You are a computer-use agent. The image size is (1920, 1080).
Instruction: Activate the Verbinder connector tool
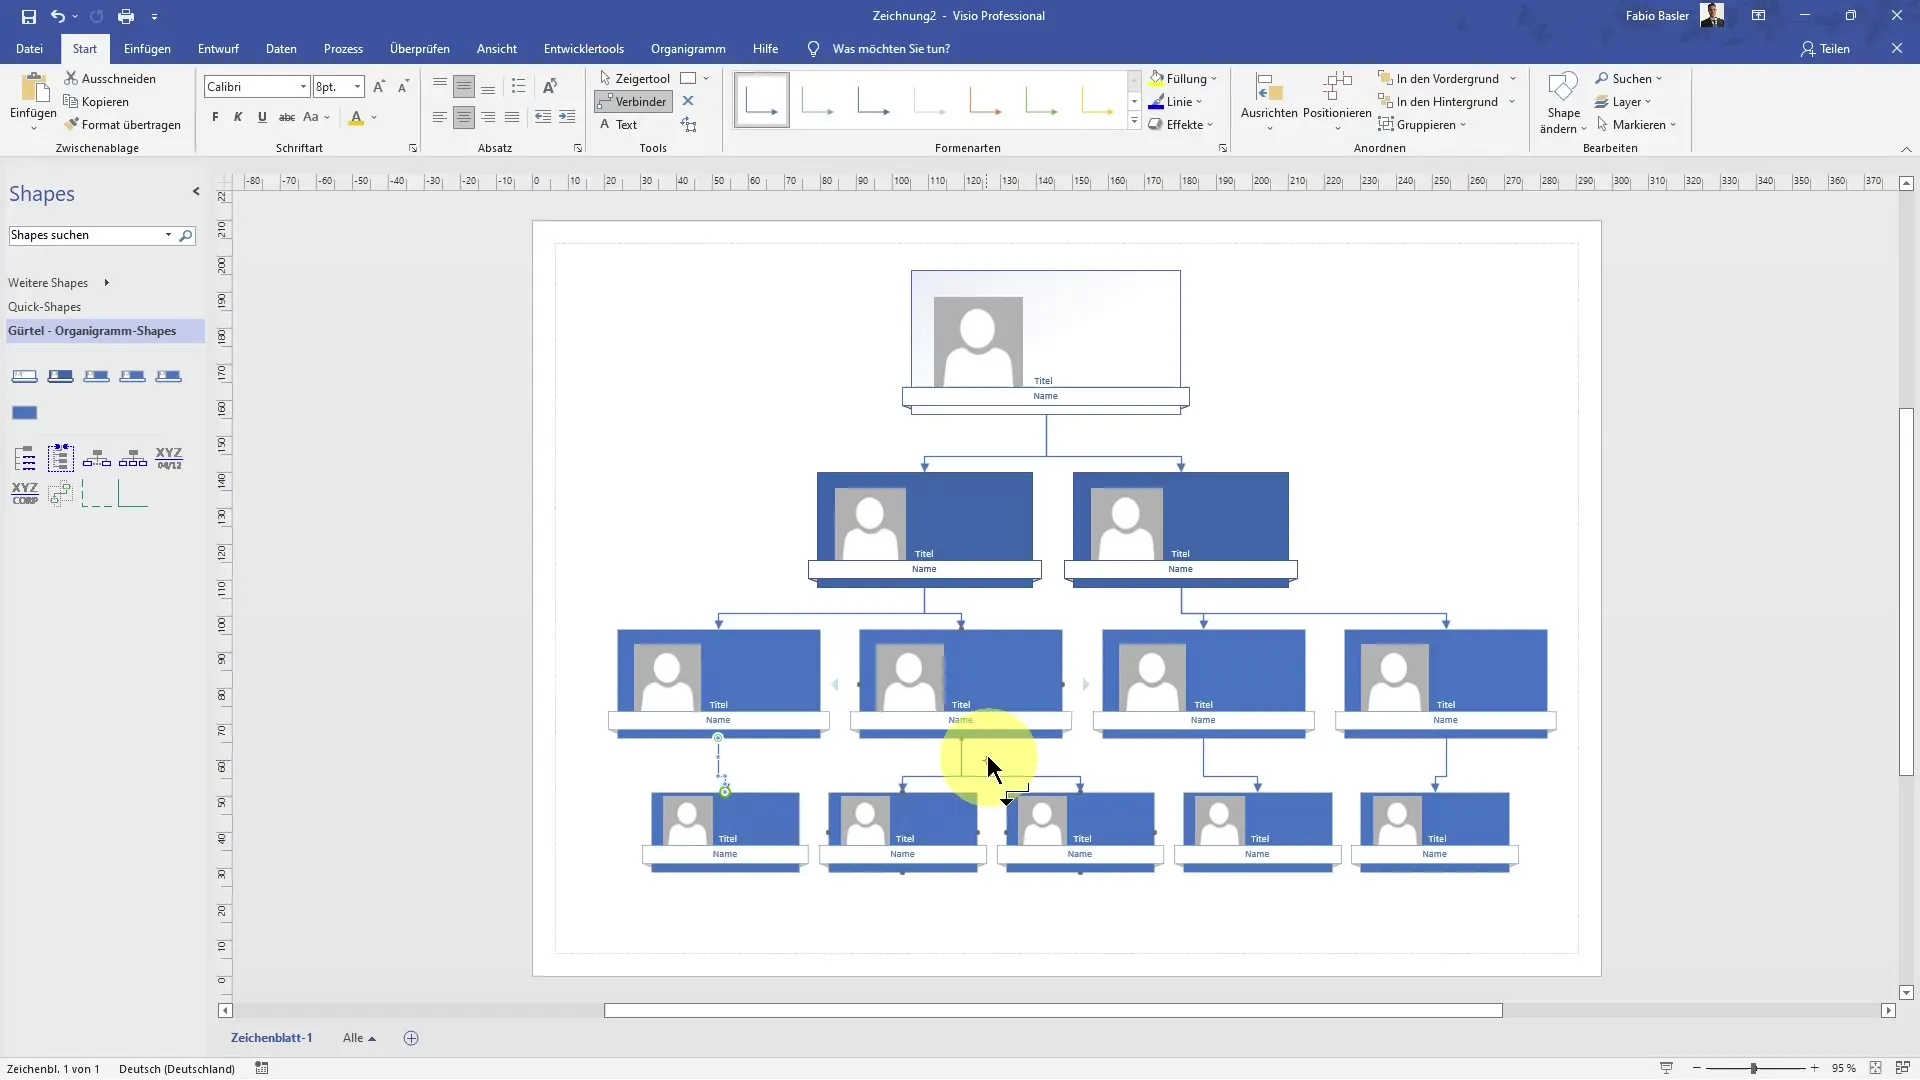coord(632,101)
